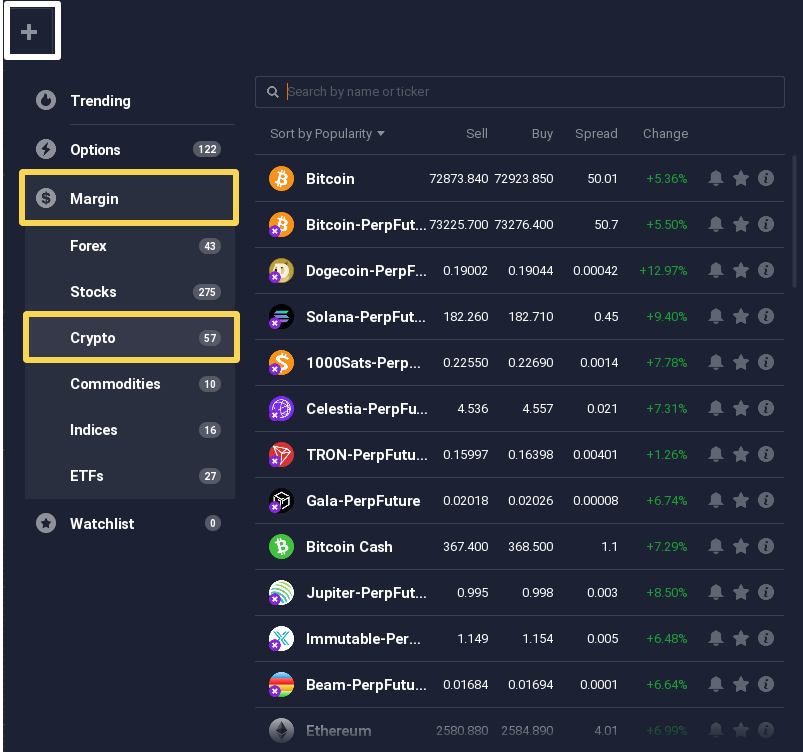Screen dimensions: 803x752
Task: Toggle favorite star for Bitcoin
Action: [x=741, y=179]
